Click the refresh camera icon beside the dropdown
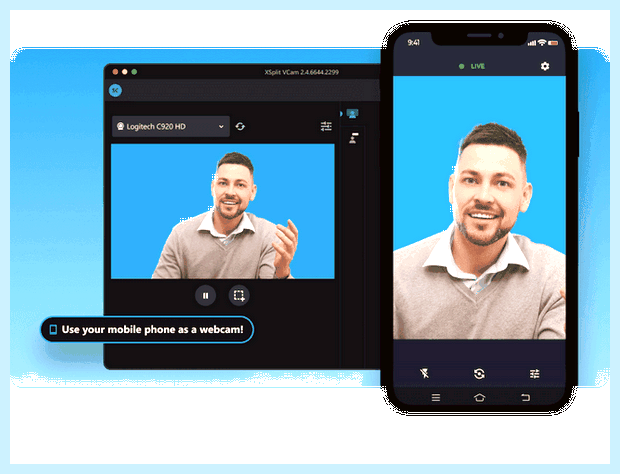The image size is (620, 474). tap(240, 127)
